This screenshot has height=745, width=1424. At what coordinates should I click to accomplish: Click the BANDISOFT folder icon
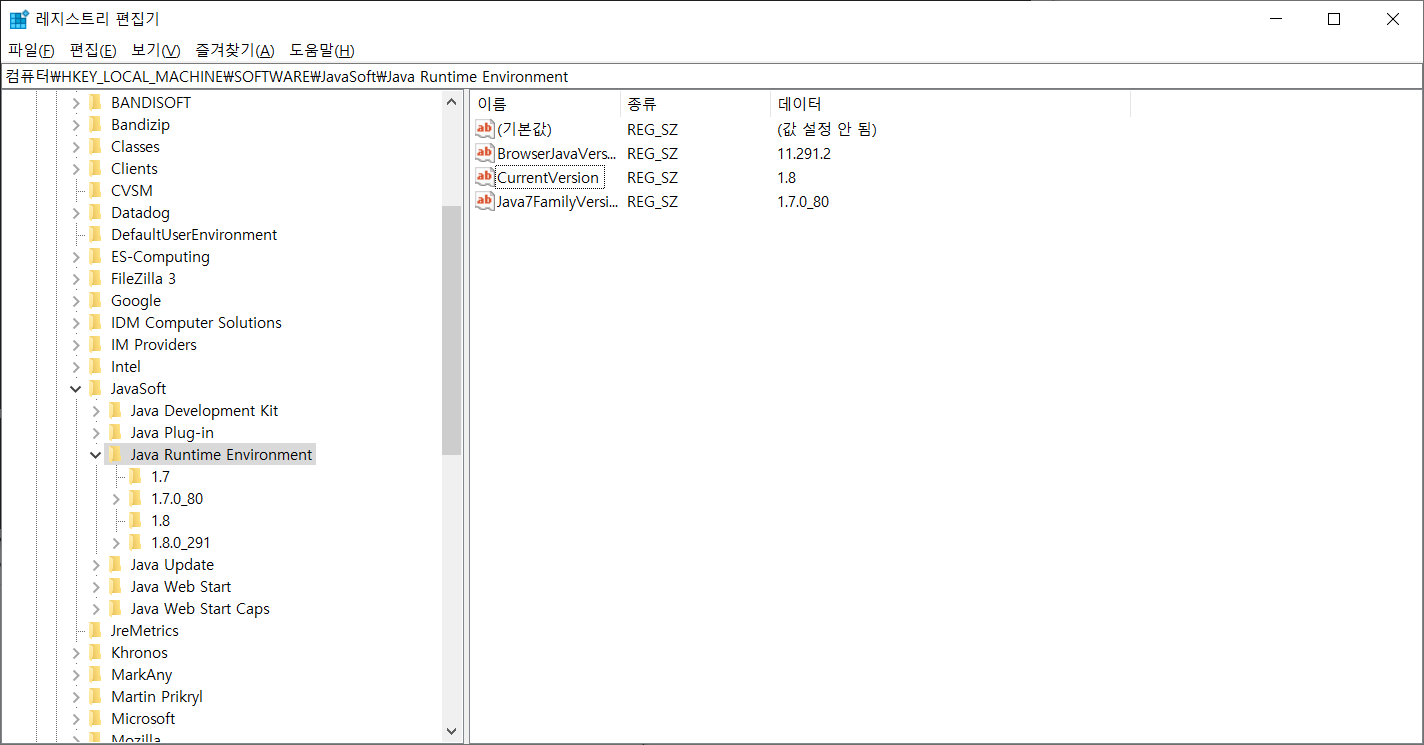click(96, 102)
